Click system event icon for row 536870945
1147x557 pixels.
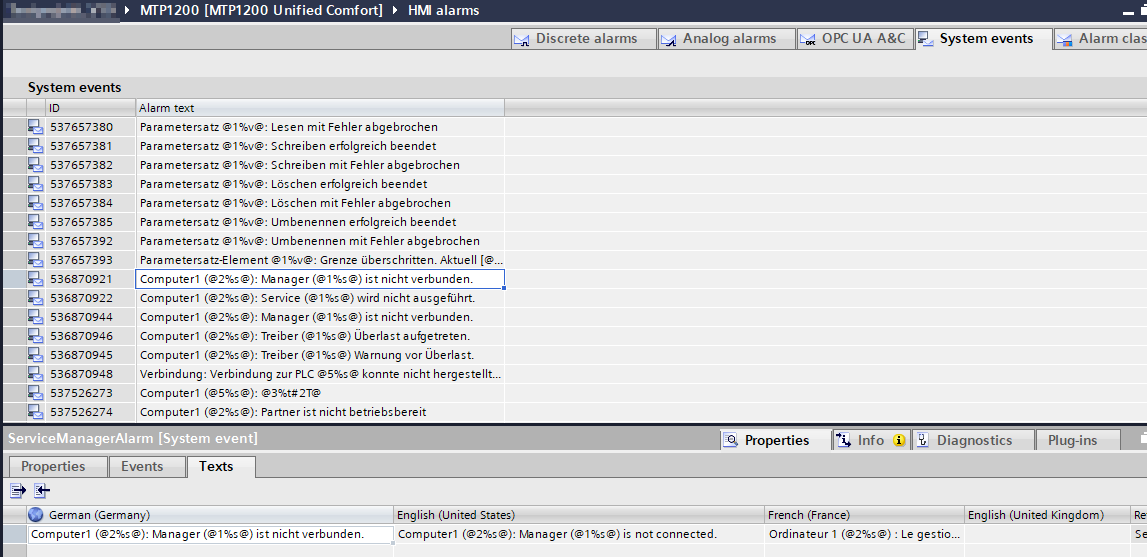coord(35,355)
